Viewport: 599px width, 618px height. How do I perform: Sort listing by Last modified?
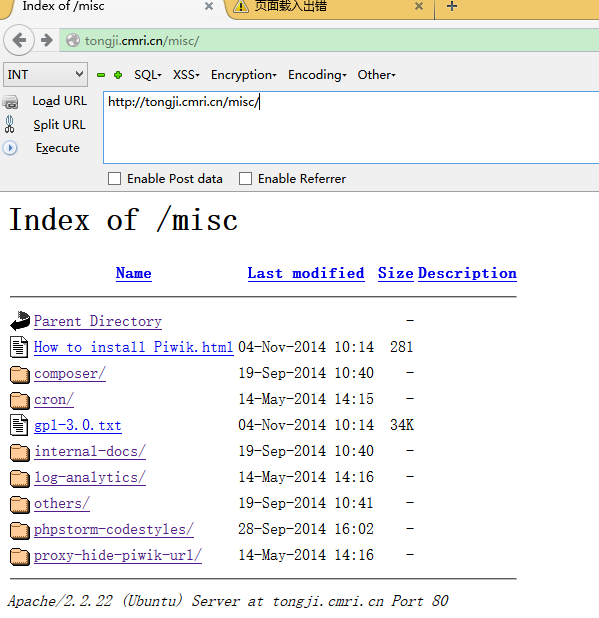click(306, 273)
